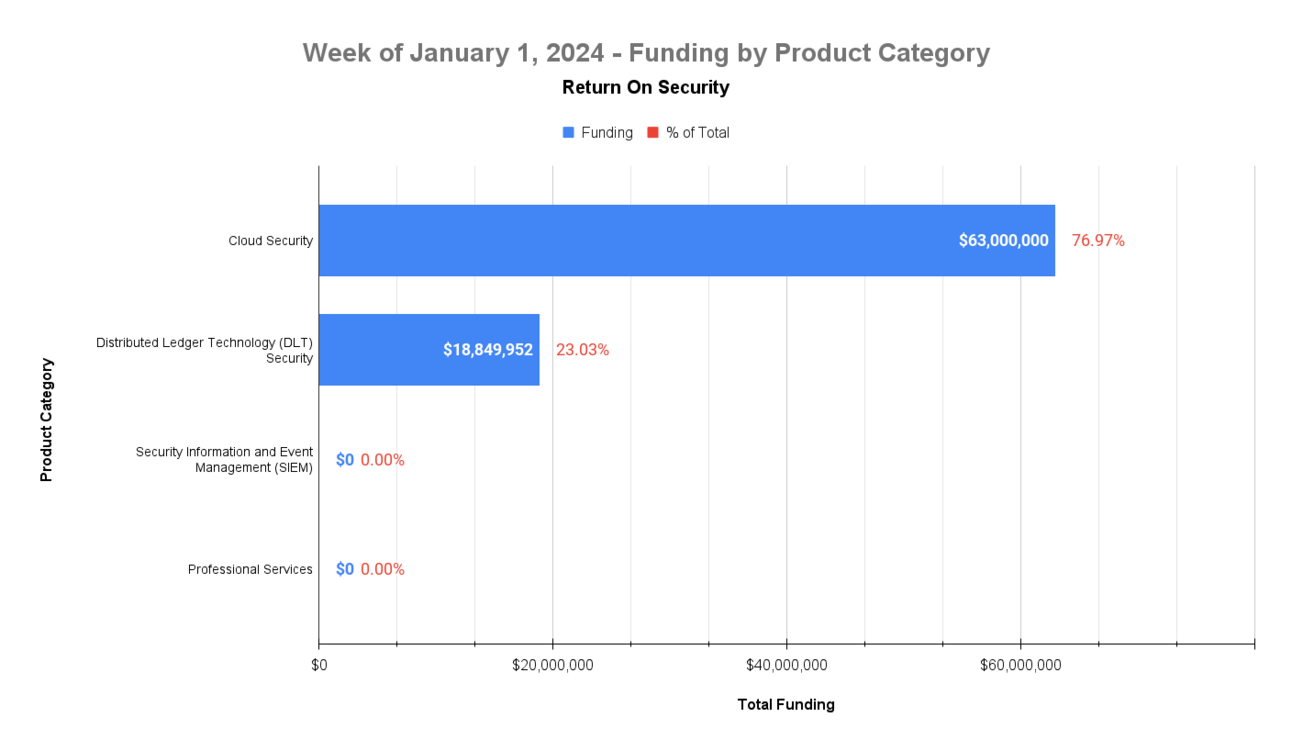The width and height of the screenshot is (1292, 751).
Task: Click the 76.97% percentage label
Action: [x=1098, y=241]
